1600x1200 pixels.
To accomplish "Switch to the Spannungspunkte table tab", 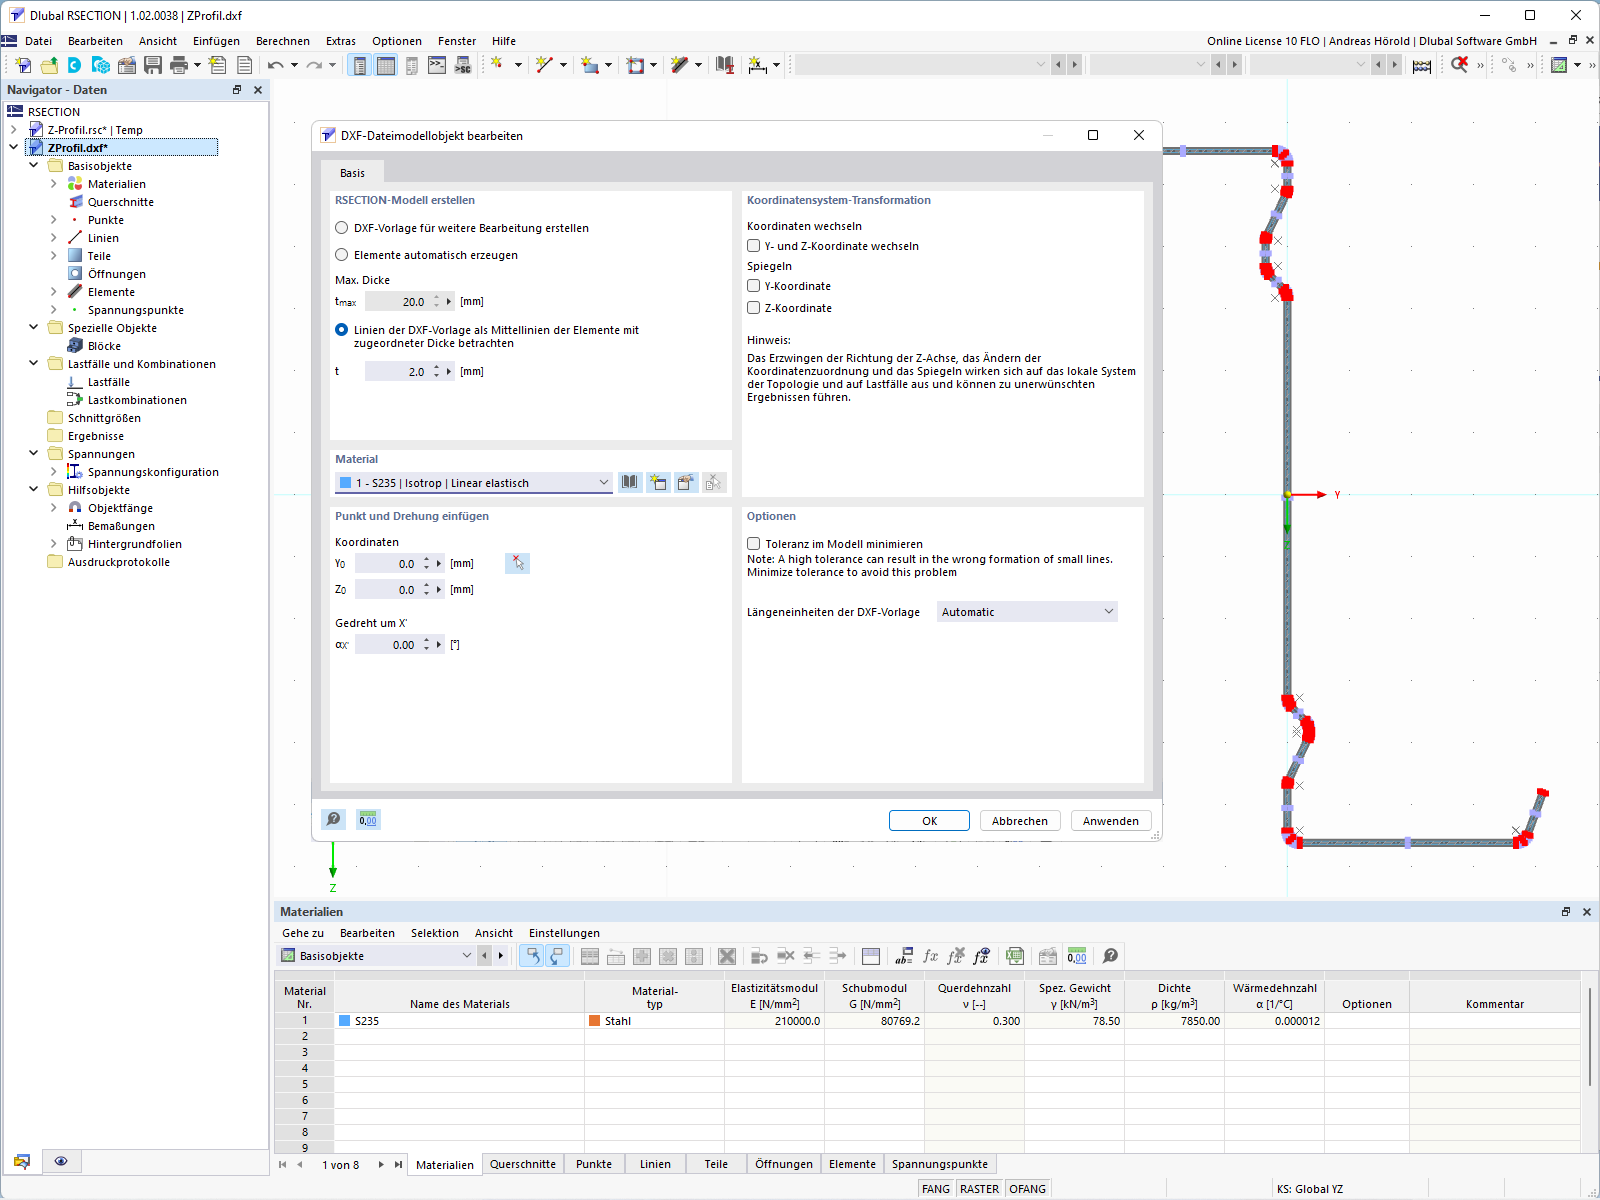I will [x=940, y=1164].
